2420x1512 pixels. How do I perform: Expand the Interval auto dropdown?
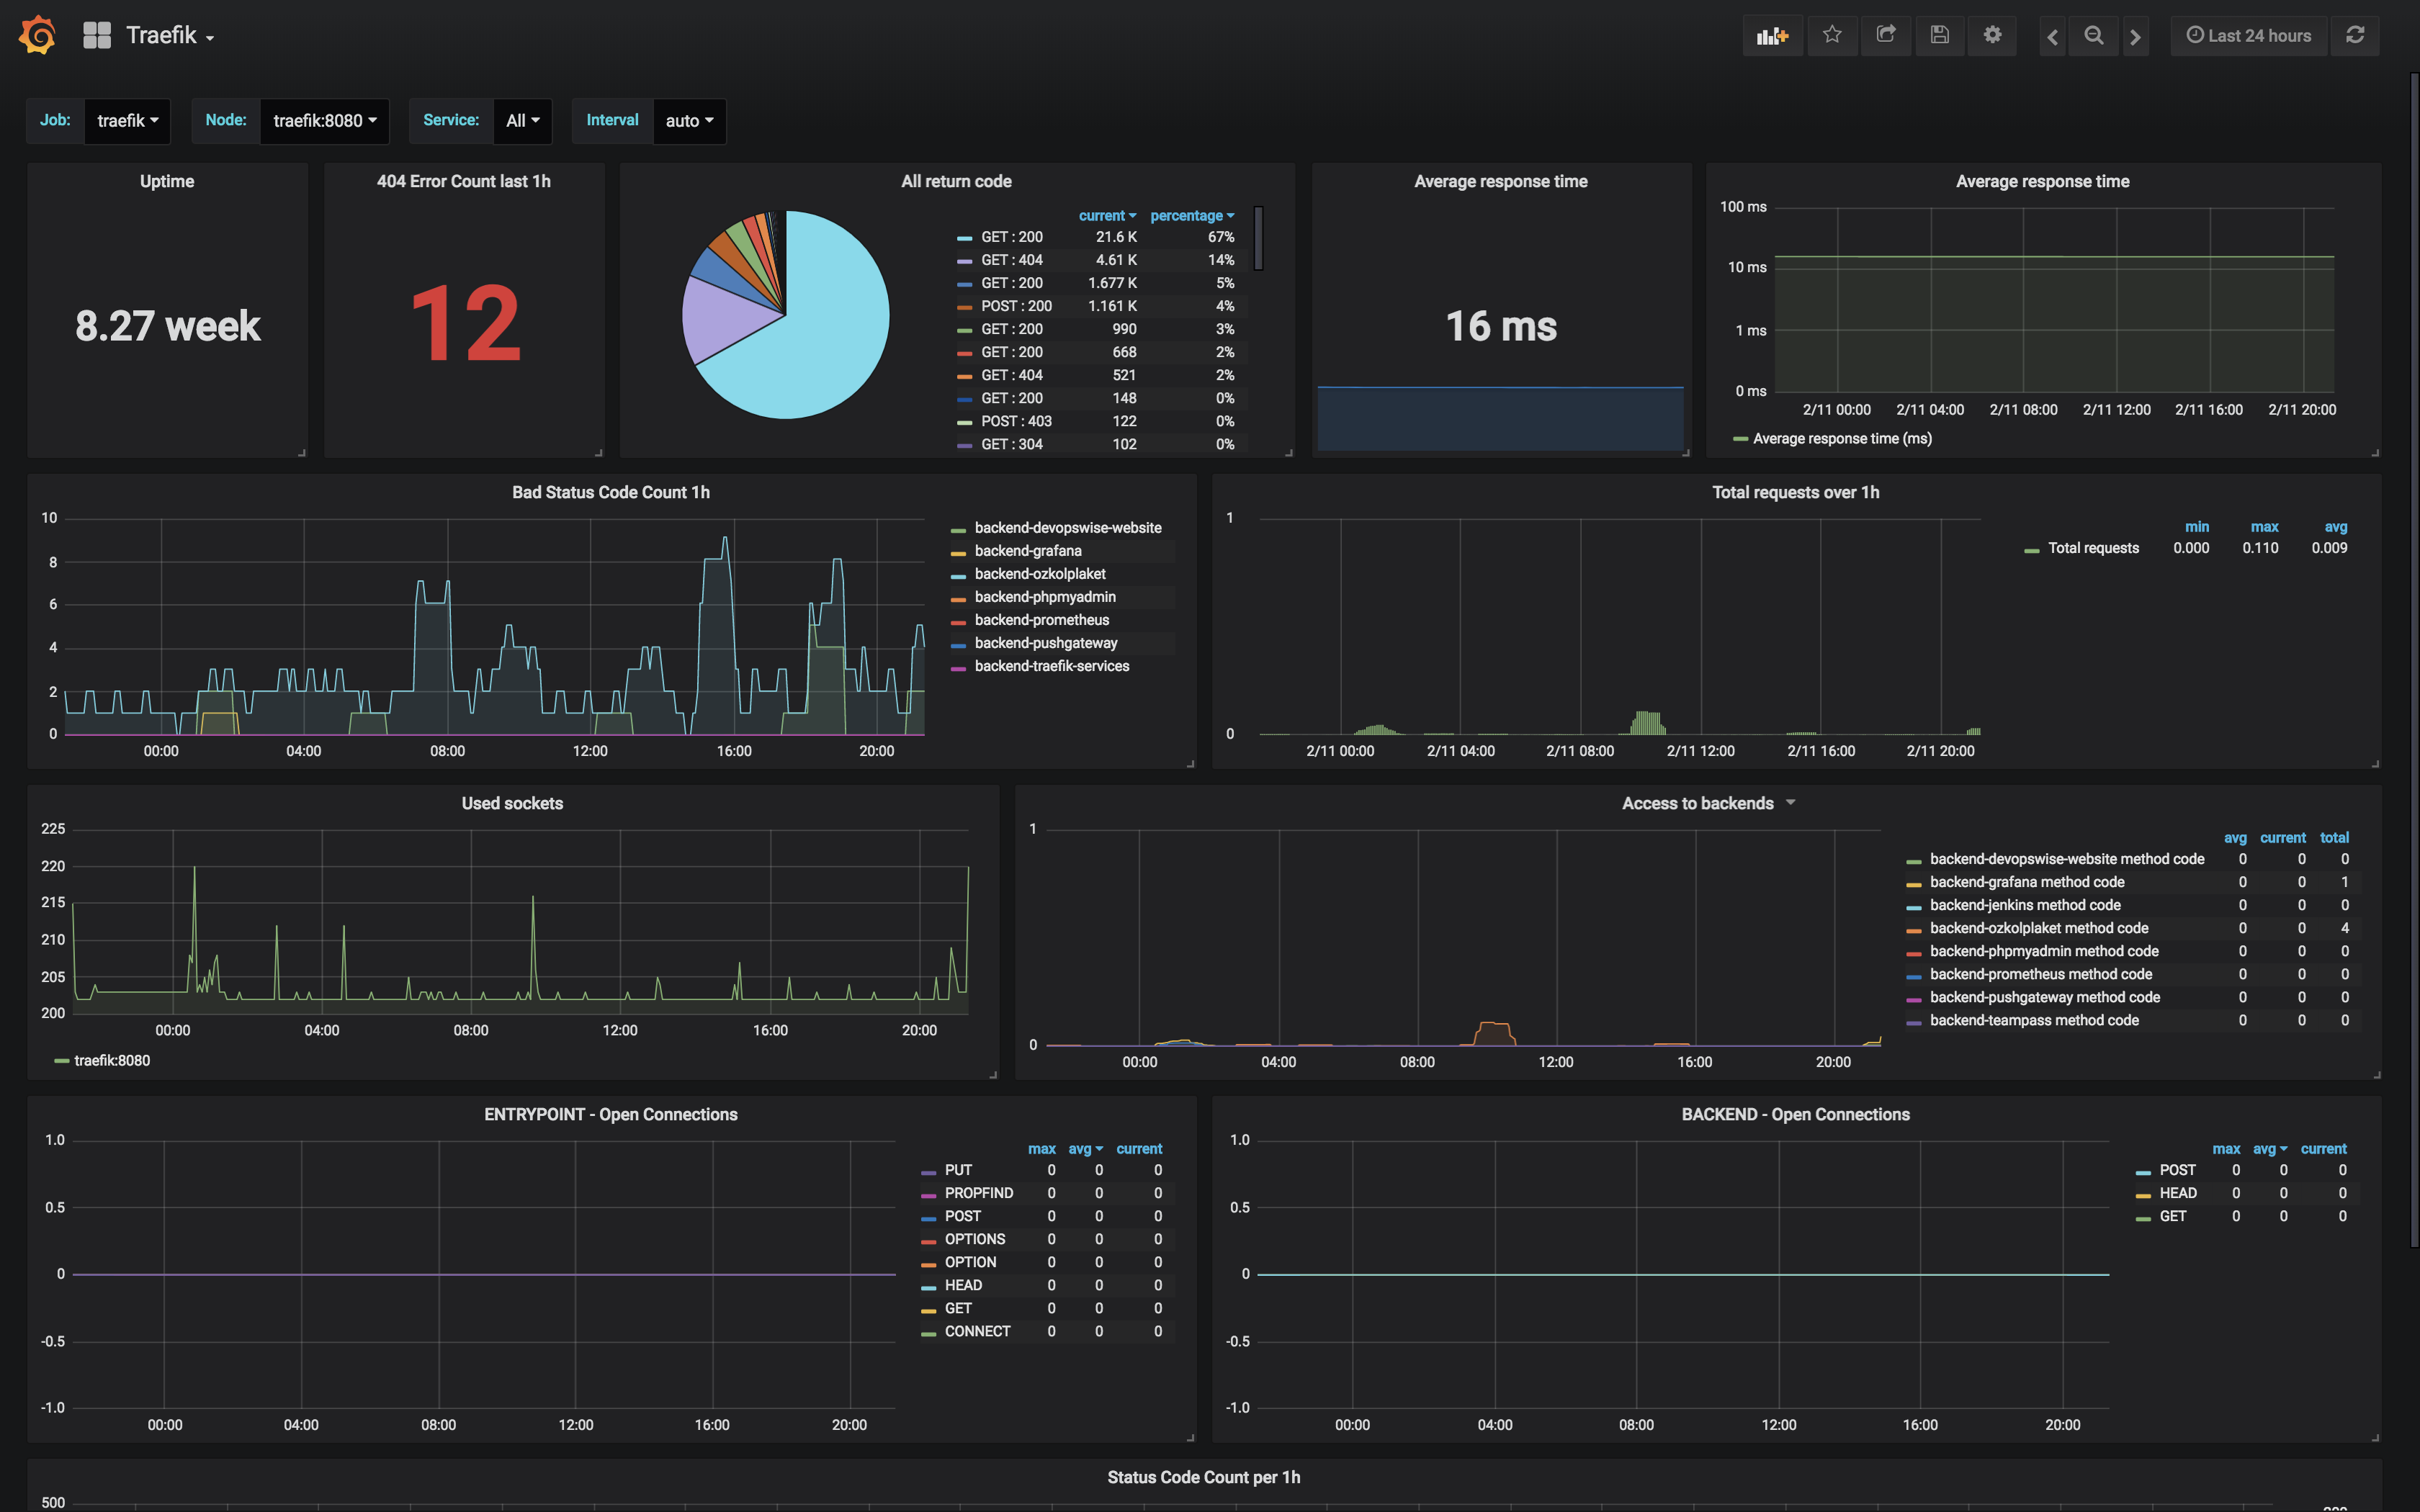pos(689,121)
